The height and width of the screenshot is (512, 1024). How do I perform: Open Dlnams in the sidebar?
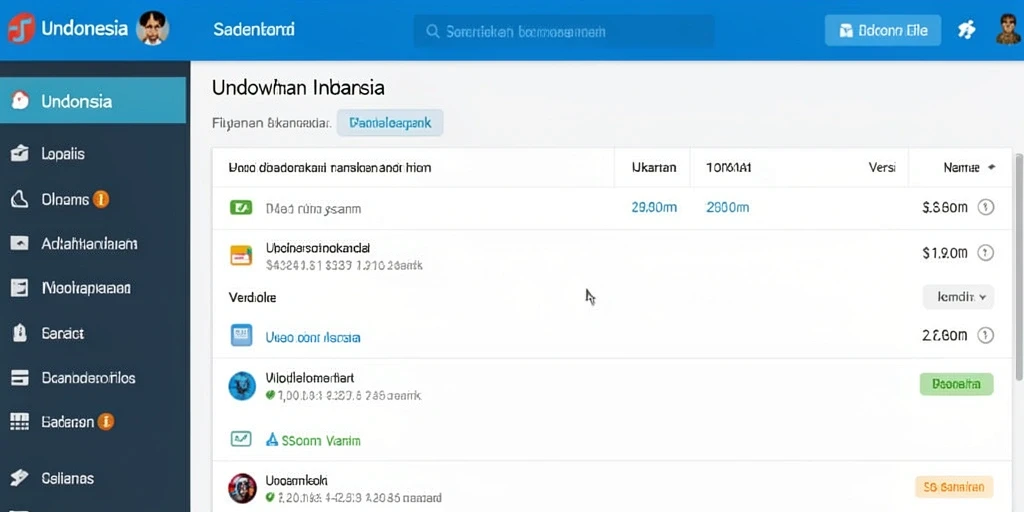tap(65, 200)
